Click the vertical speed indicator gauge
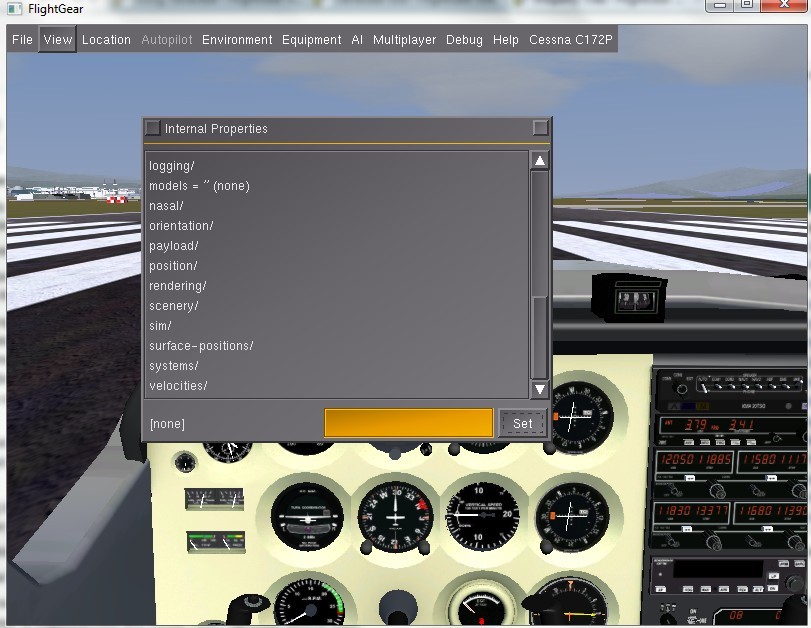The width and height of the screenshot is (811, 628). click(x=482, y=515)
